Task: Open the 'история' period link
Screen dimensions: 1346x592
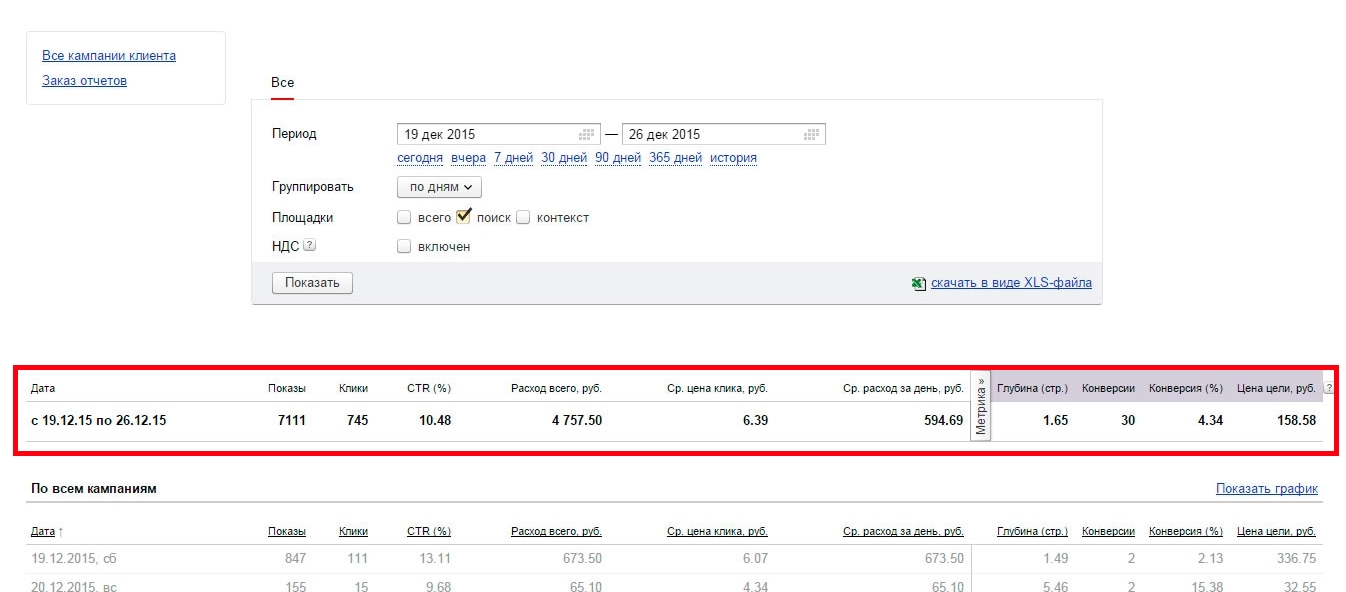Action: [733, 158]
